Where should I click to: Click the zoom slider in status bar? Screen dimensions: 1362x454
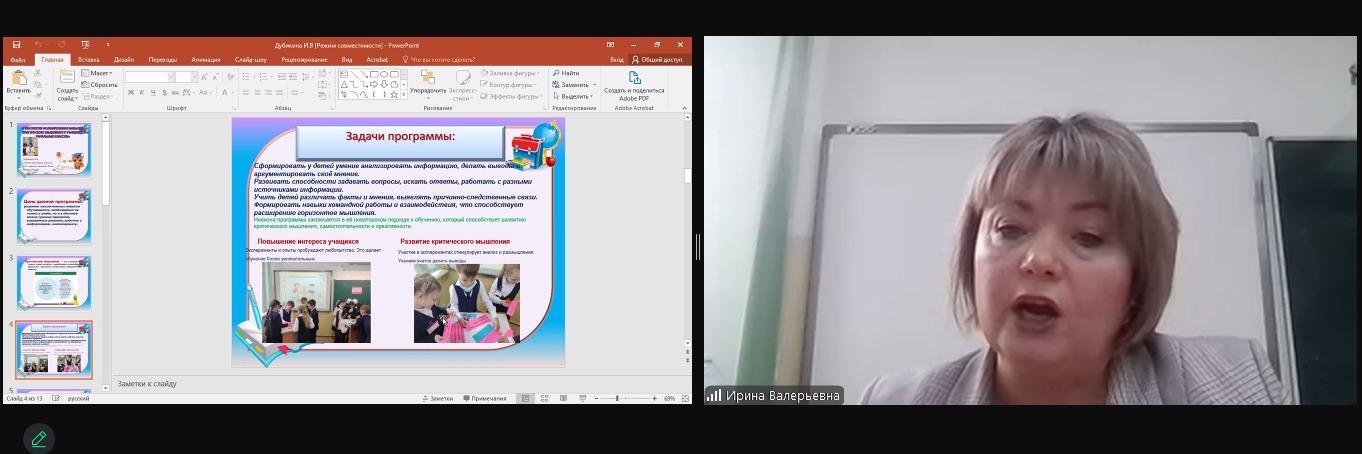pos(617,398)
